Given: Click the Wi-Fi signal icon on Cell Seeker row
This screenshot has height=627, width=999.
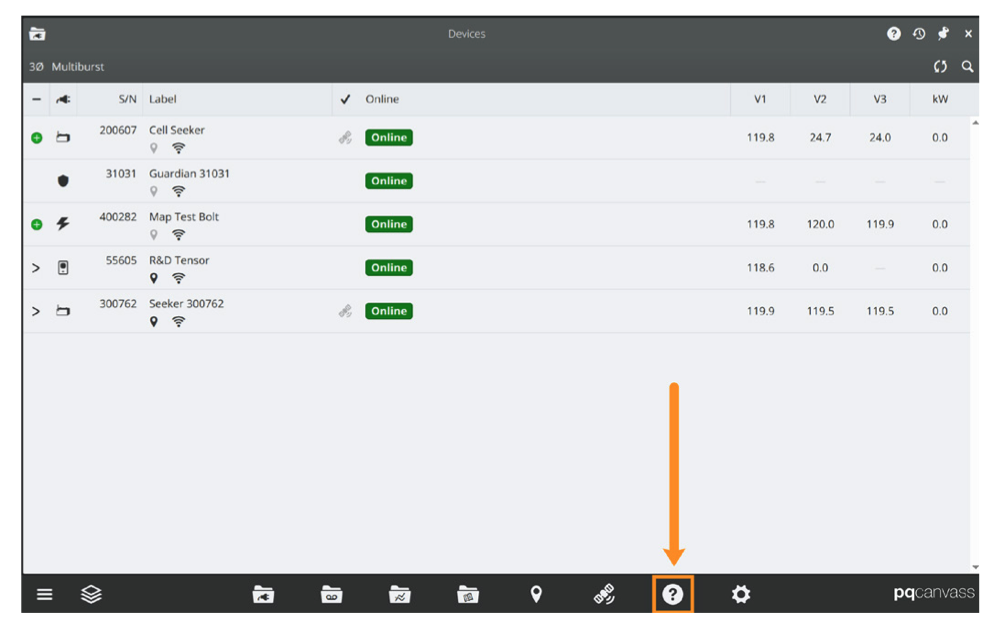Looking at the screenshot, I should pyautogui.click(x=178, y=147).
